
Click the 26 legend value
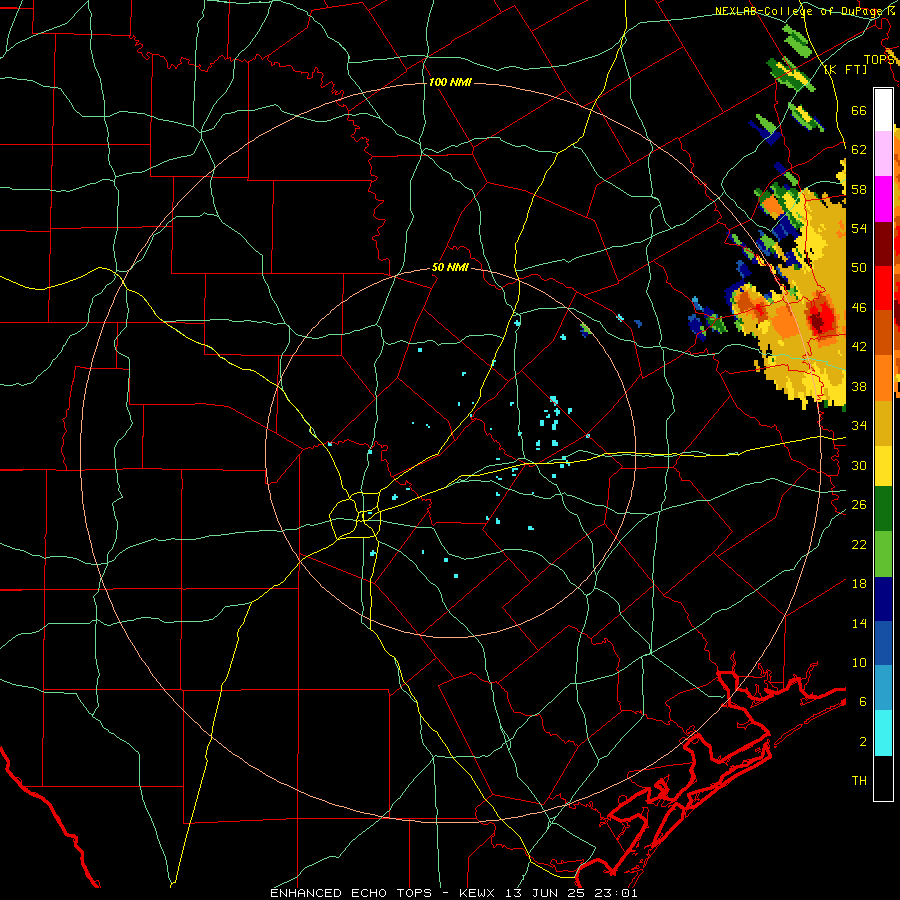click(859, 505)
